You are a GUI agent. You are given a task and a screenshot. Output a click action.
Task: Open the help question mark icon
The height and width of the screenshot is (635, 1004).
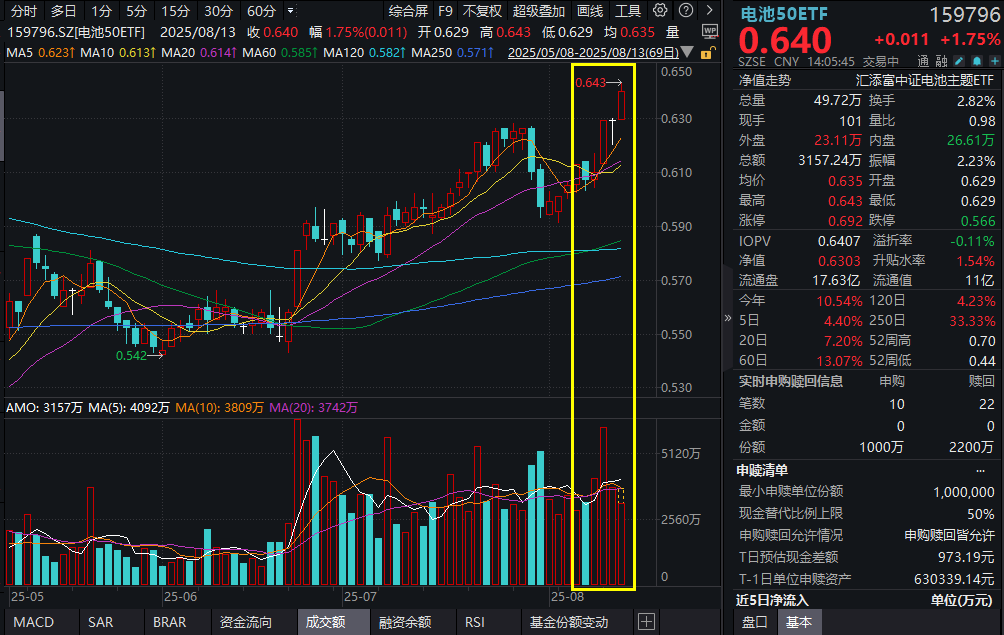click(686, 10)
